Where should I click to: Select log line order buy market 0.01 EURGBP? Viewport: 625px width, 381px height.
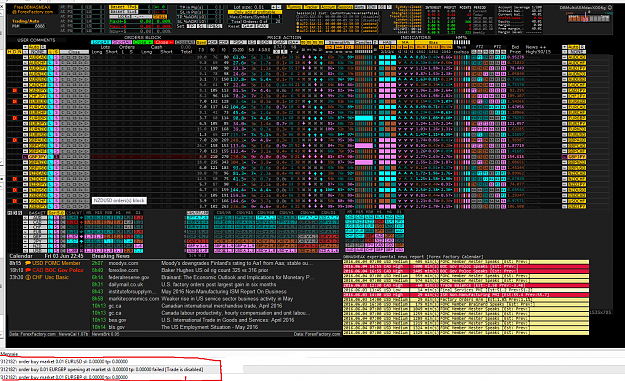[64, 377]
